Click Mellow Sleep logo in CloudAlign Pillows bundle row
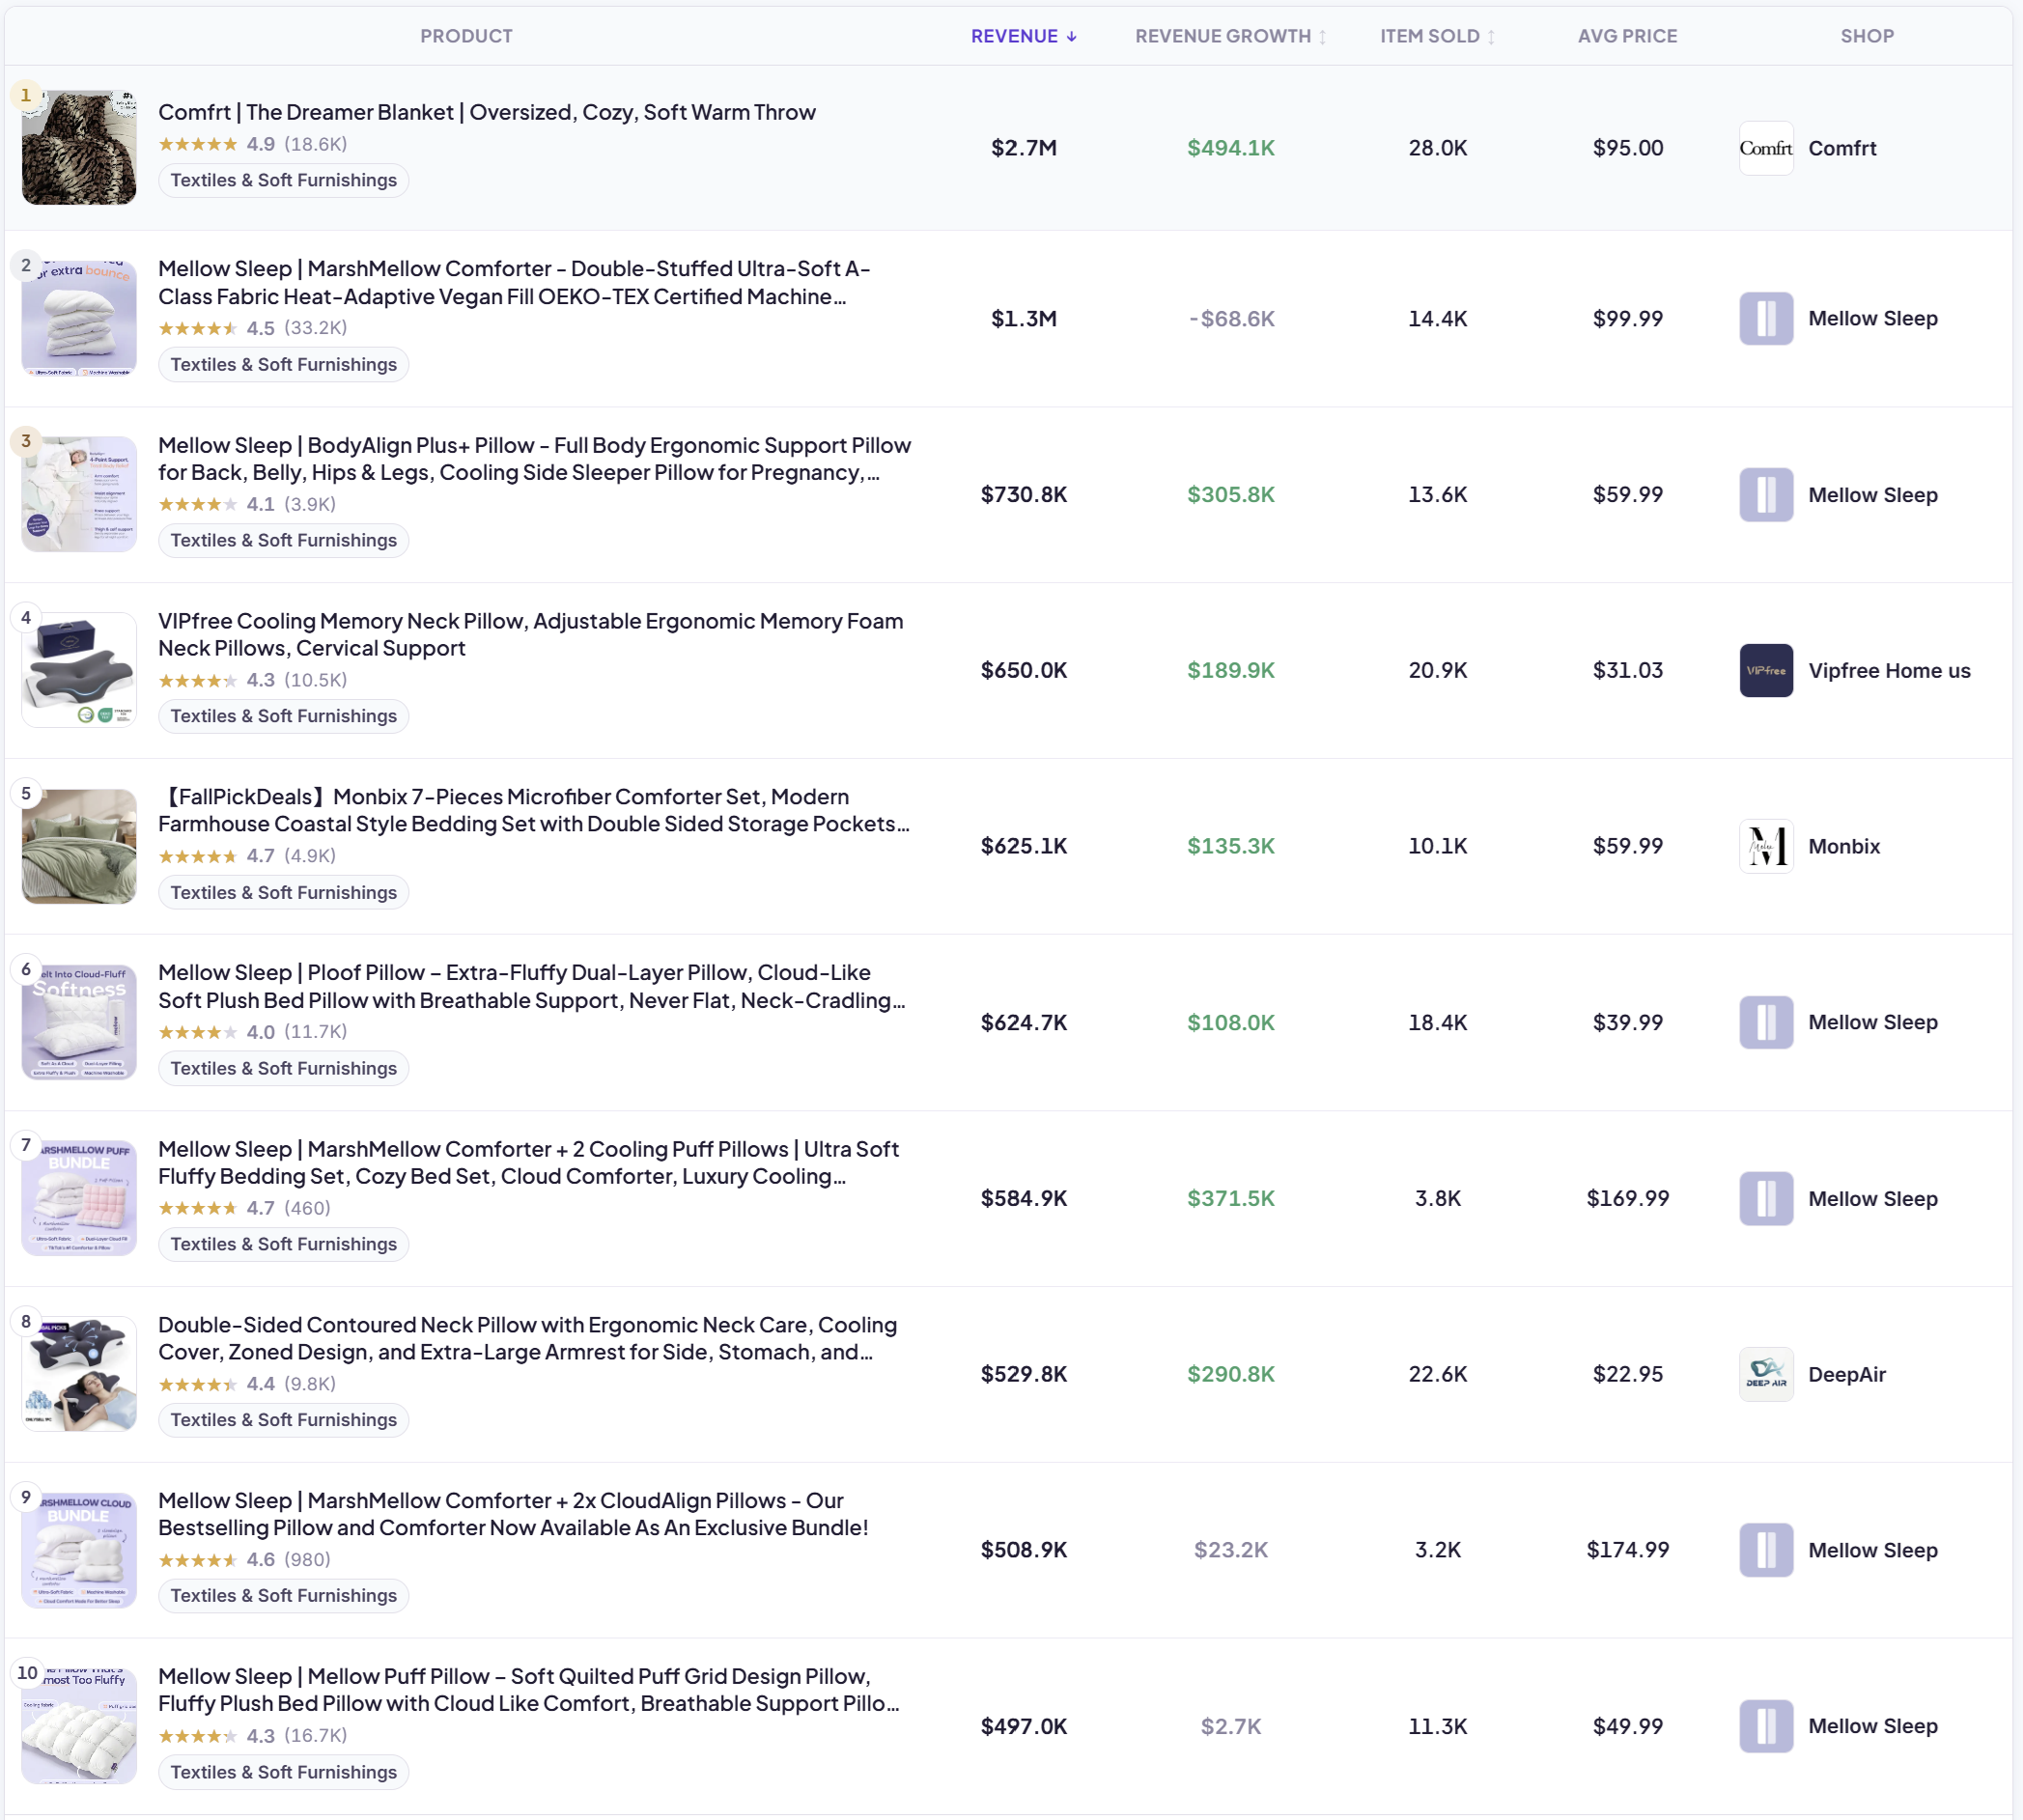 (x=1765, y=1550)
